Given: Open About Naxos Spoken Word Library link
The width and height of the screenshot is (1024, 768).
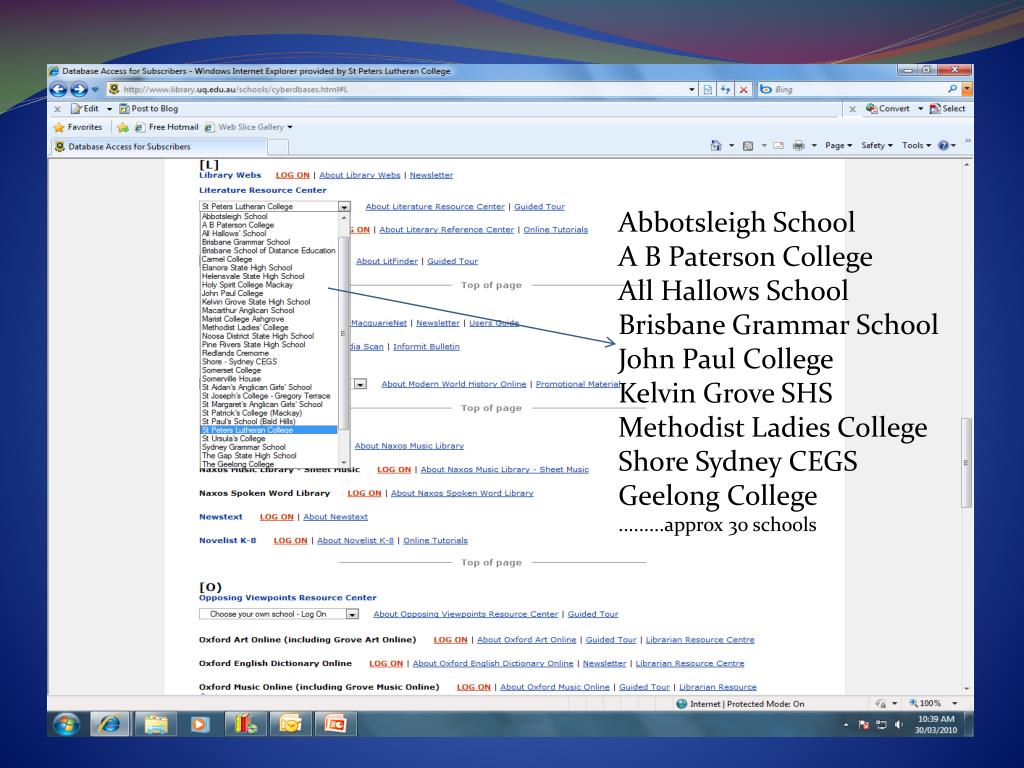Looking at the screenshot, I should click(x=461, y=493).
